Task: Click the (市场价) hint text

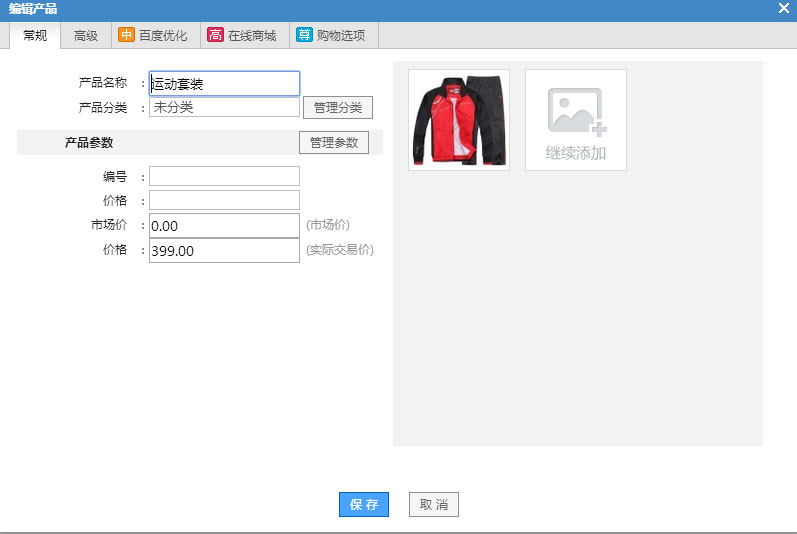Action: 328,225
